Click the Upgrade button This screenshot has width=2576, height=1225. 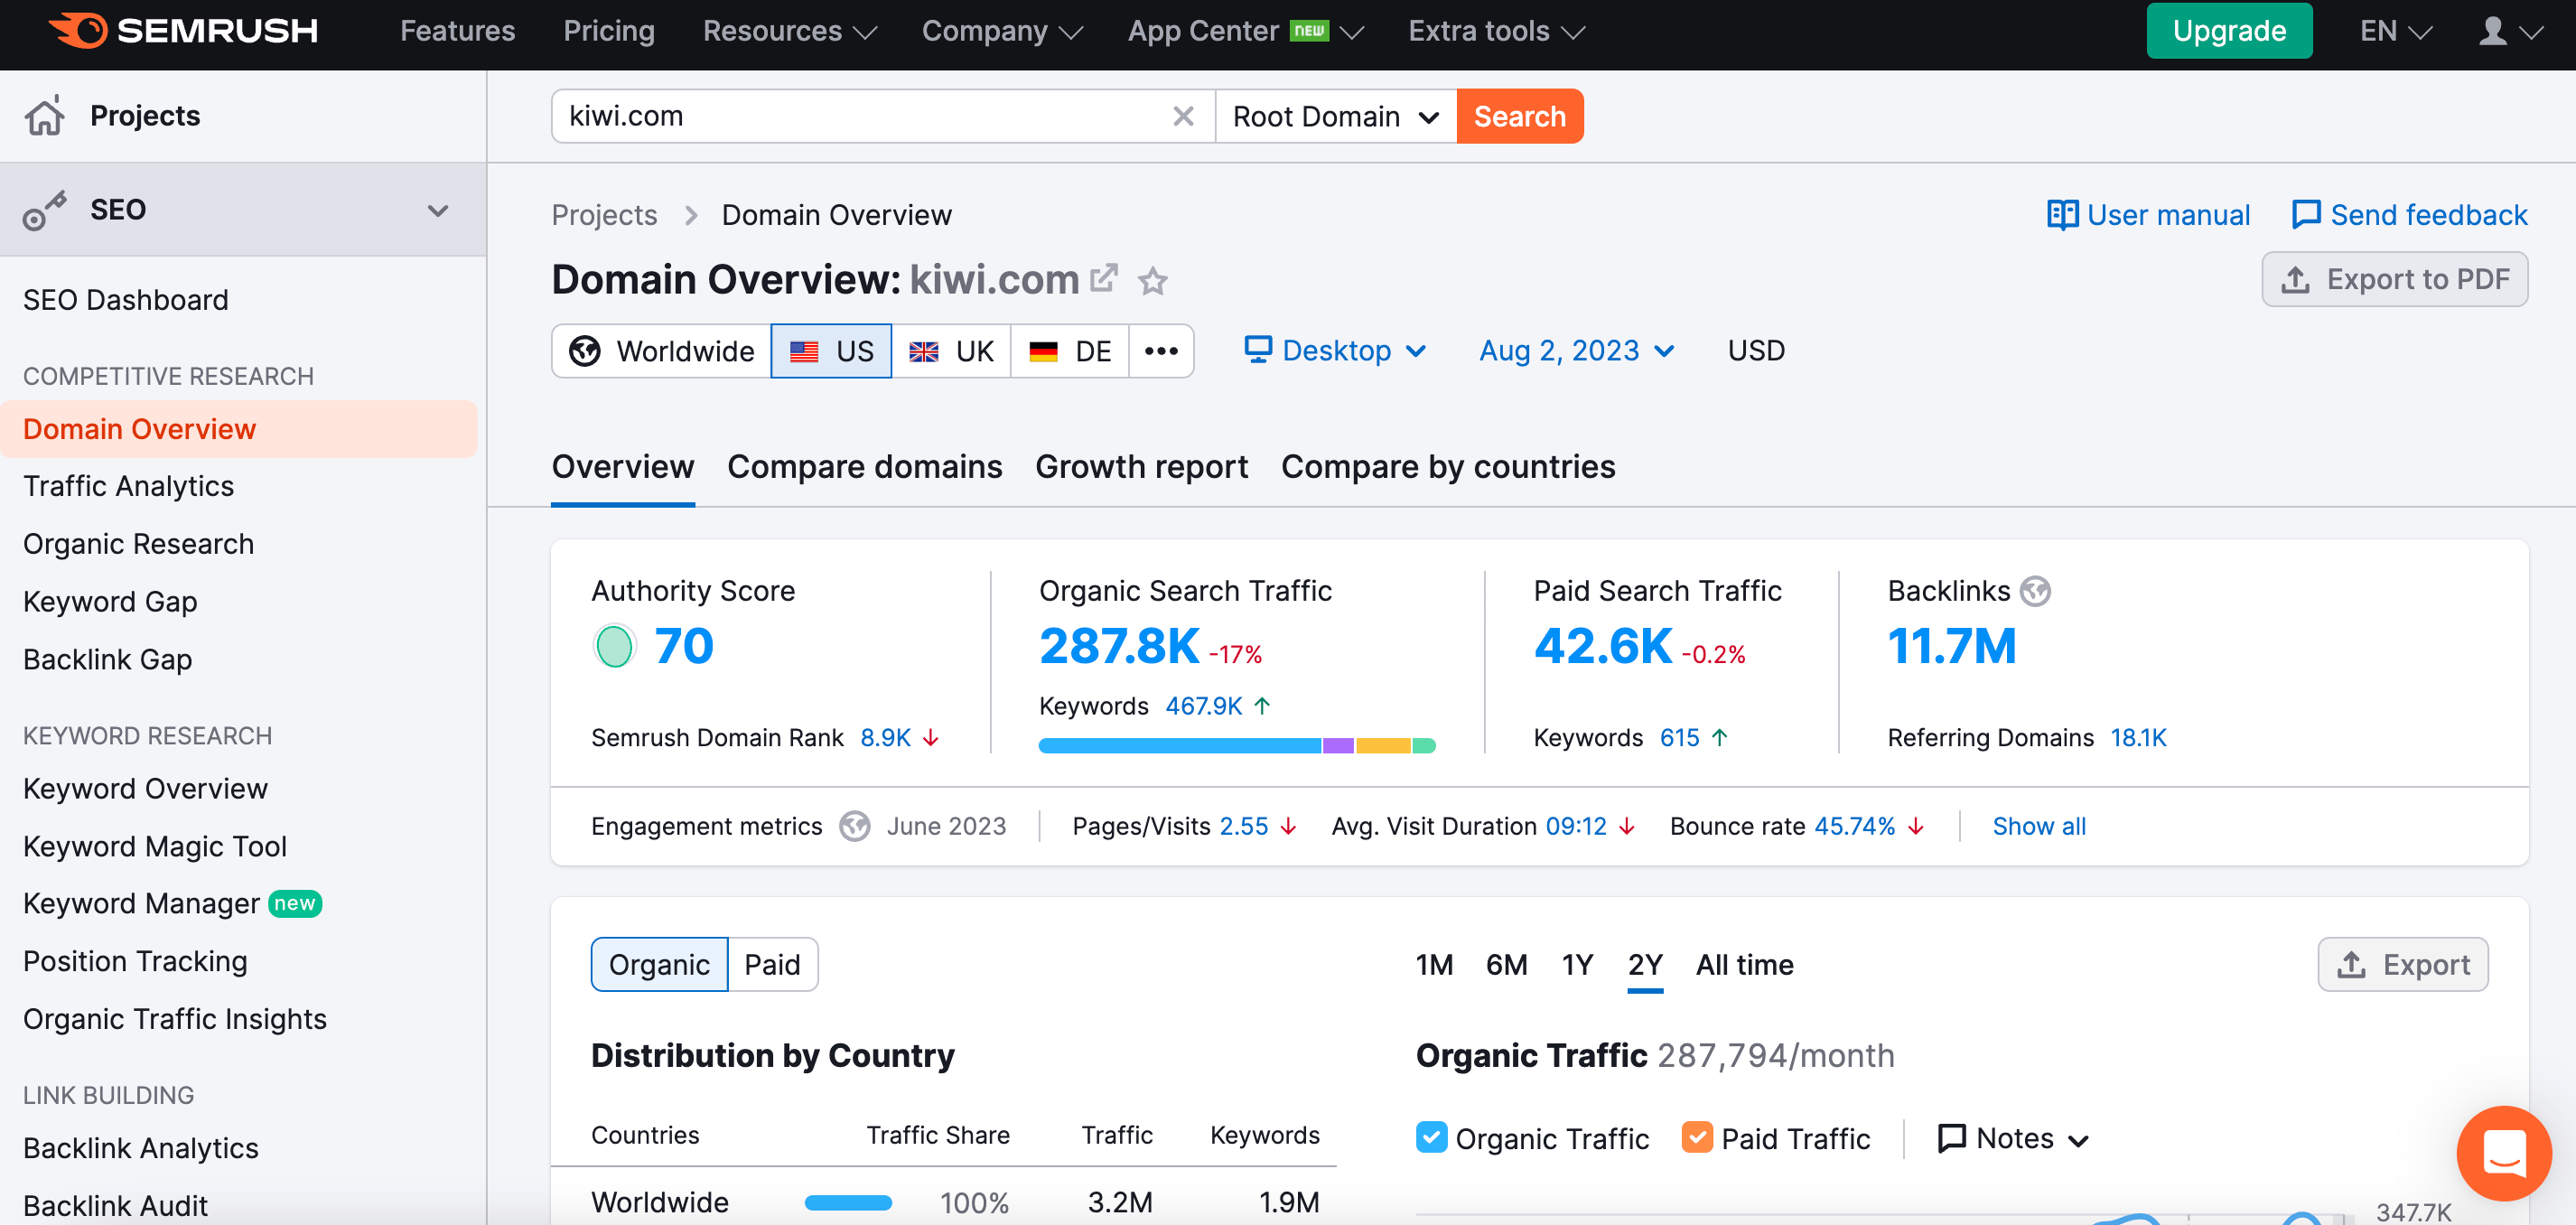[x=2231, y=30]
